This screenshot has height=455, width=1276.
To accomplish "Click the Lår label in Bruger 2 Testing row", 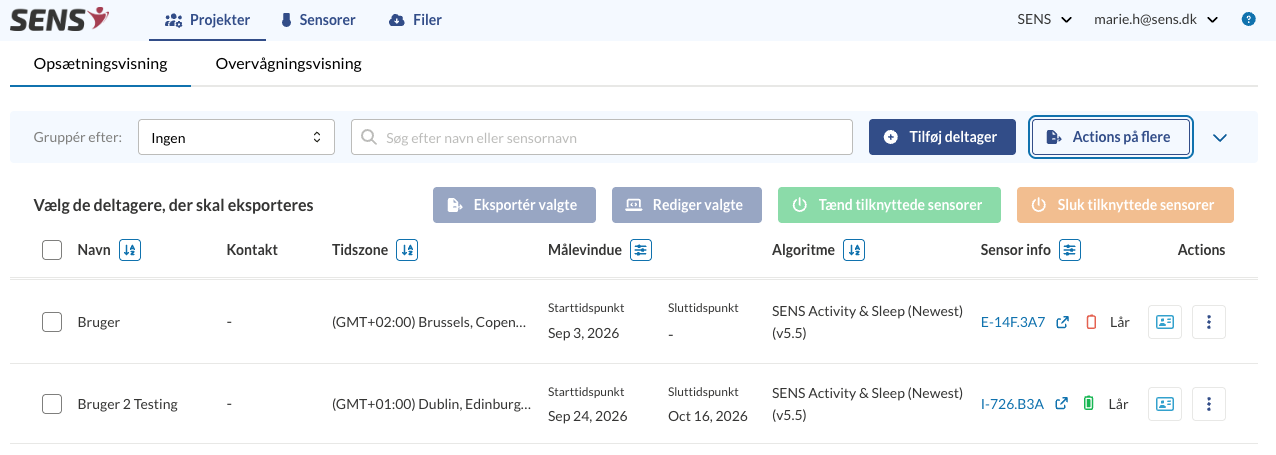I will click(1119, 404).
